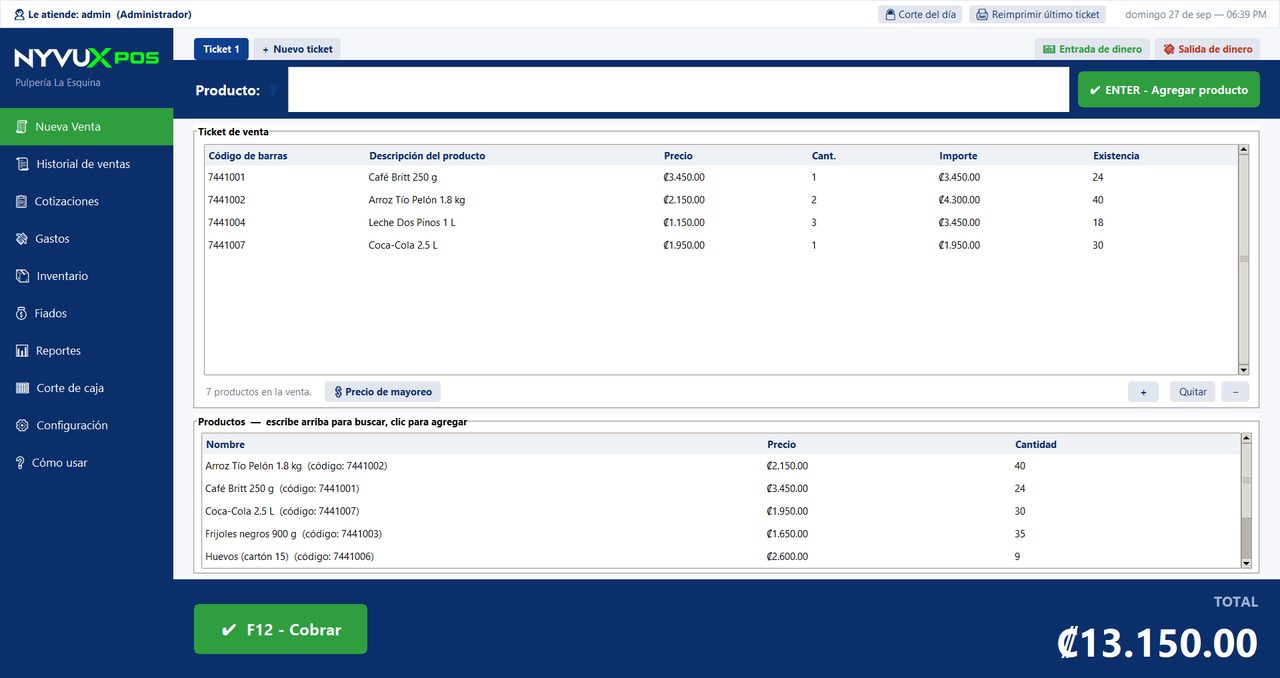Click the Corte del día button
This screenshot has width=1280, height=678.
[919, 14]
